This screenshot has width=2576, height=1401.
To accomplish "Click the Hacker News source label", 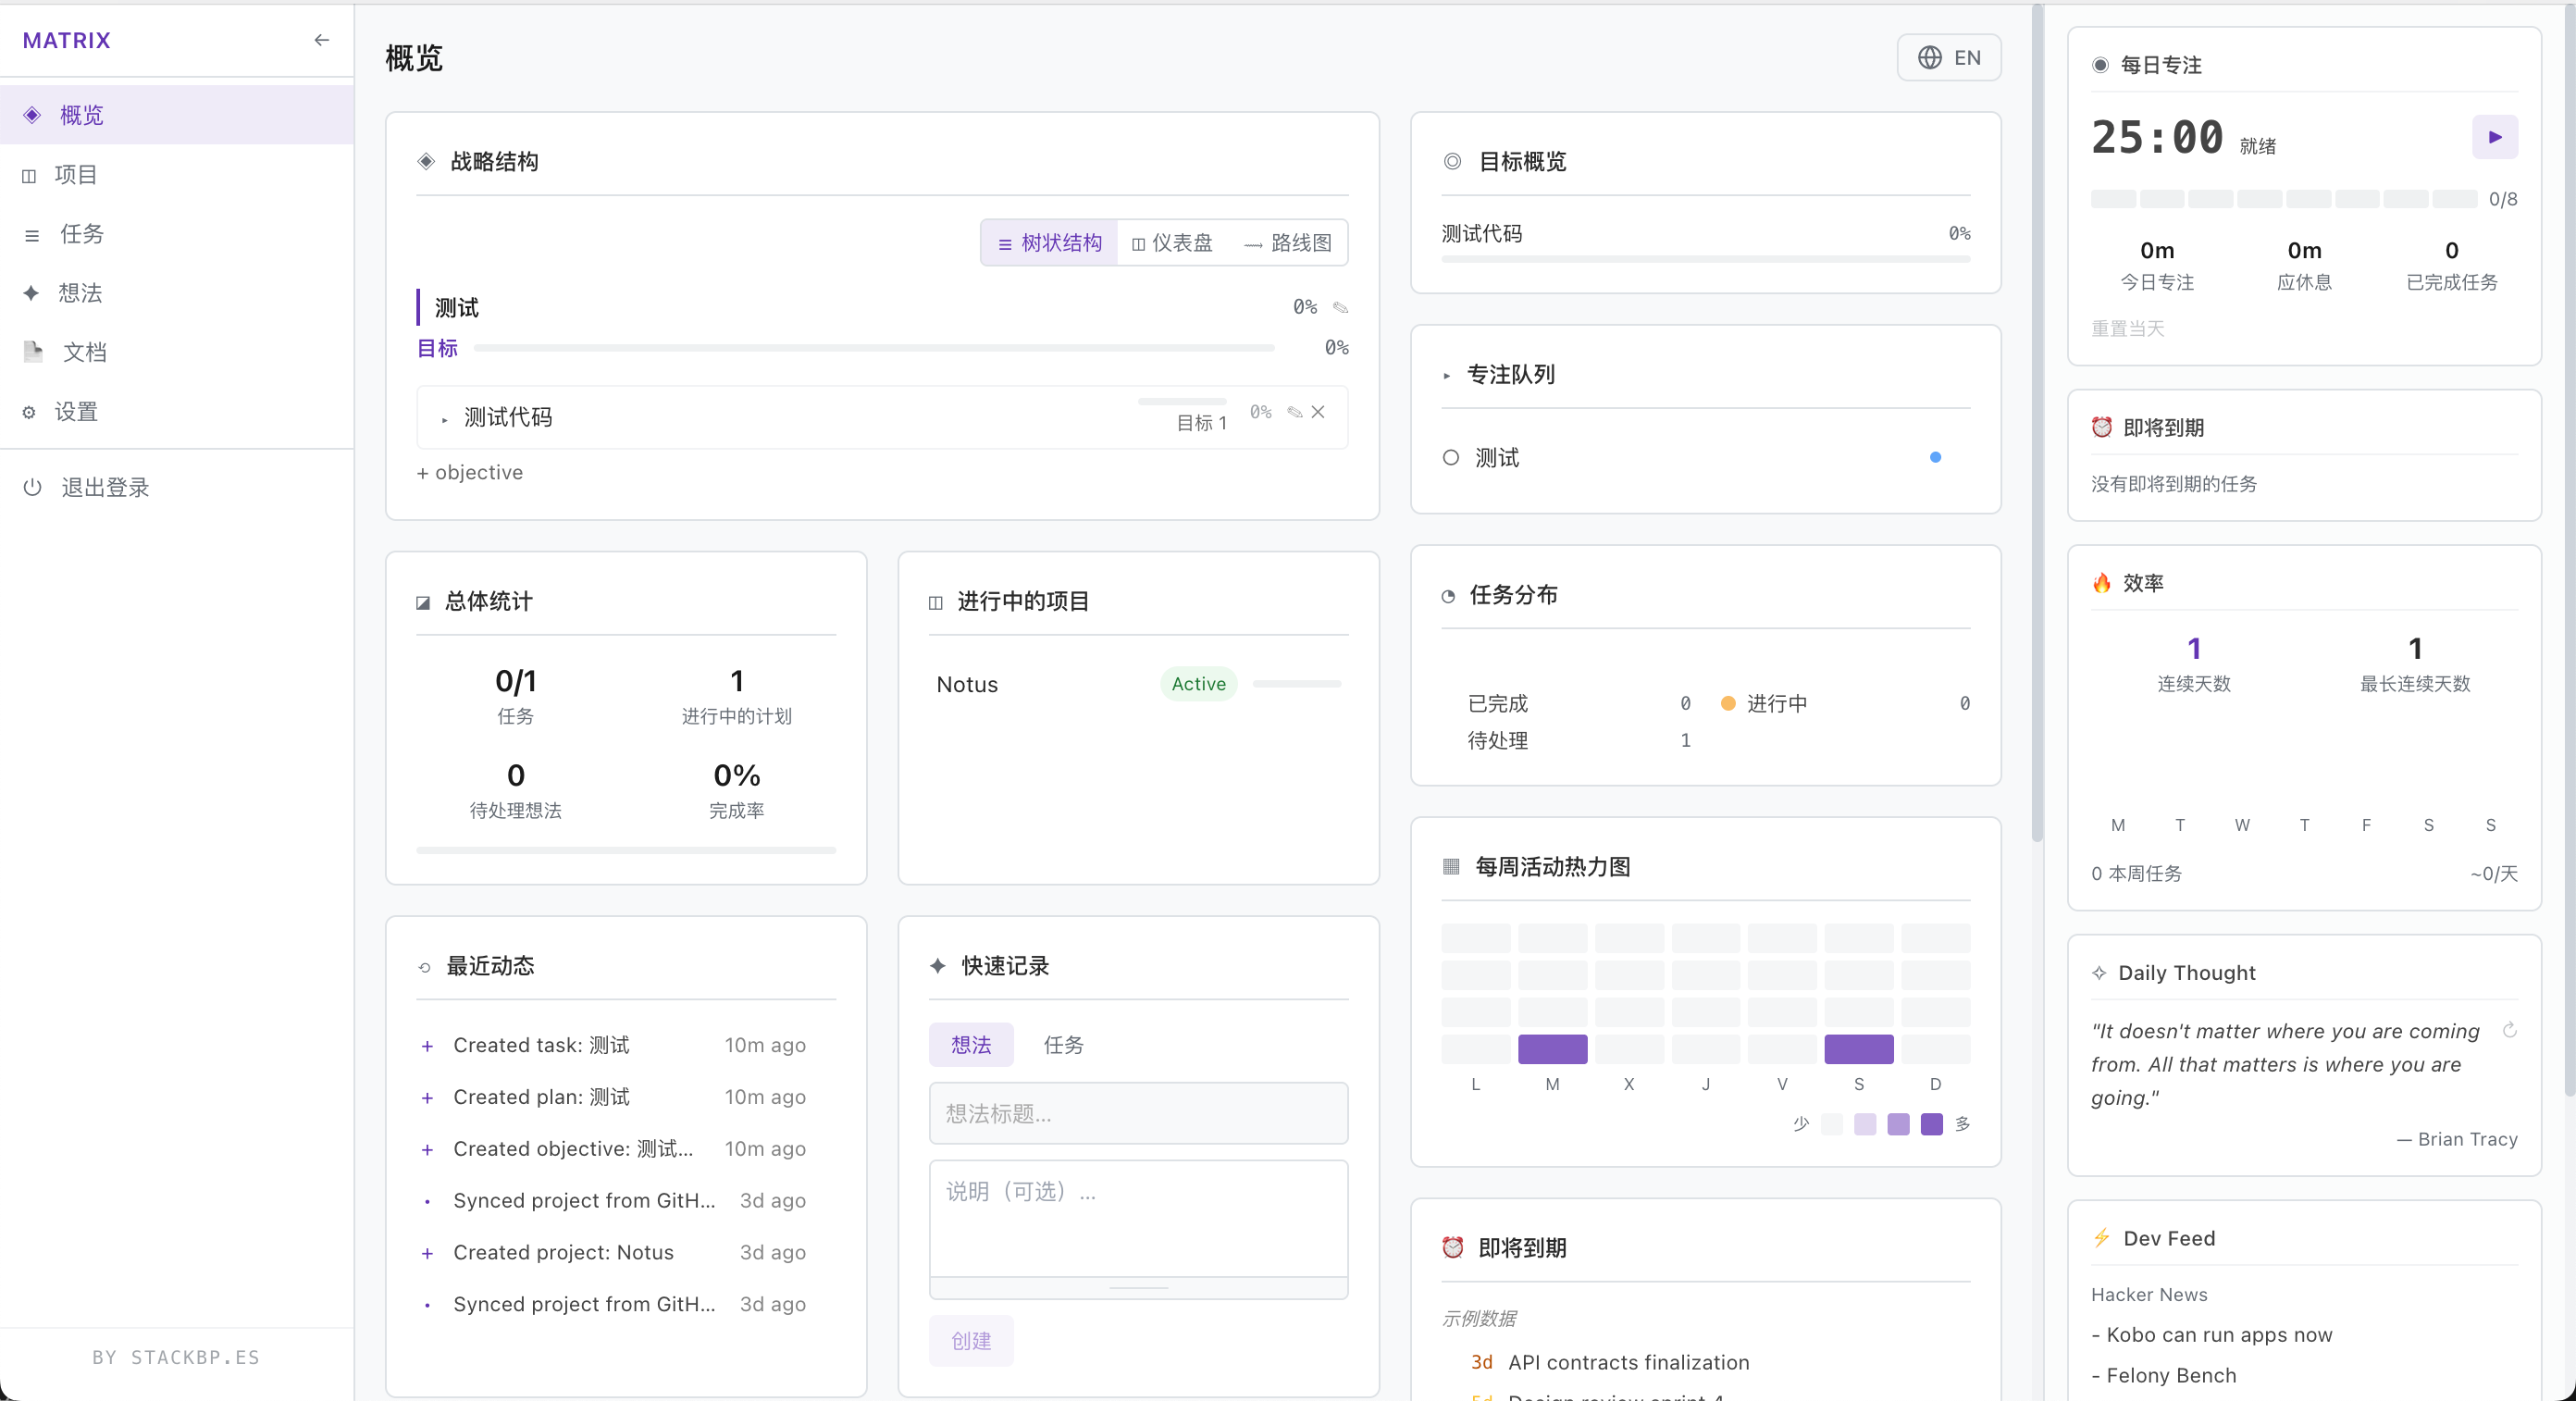I will coord(2149,1295).
